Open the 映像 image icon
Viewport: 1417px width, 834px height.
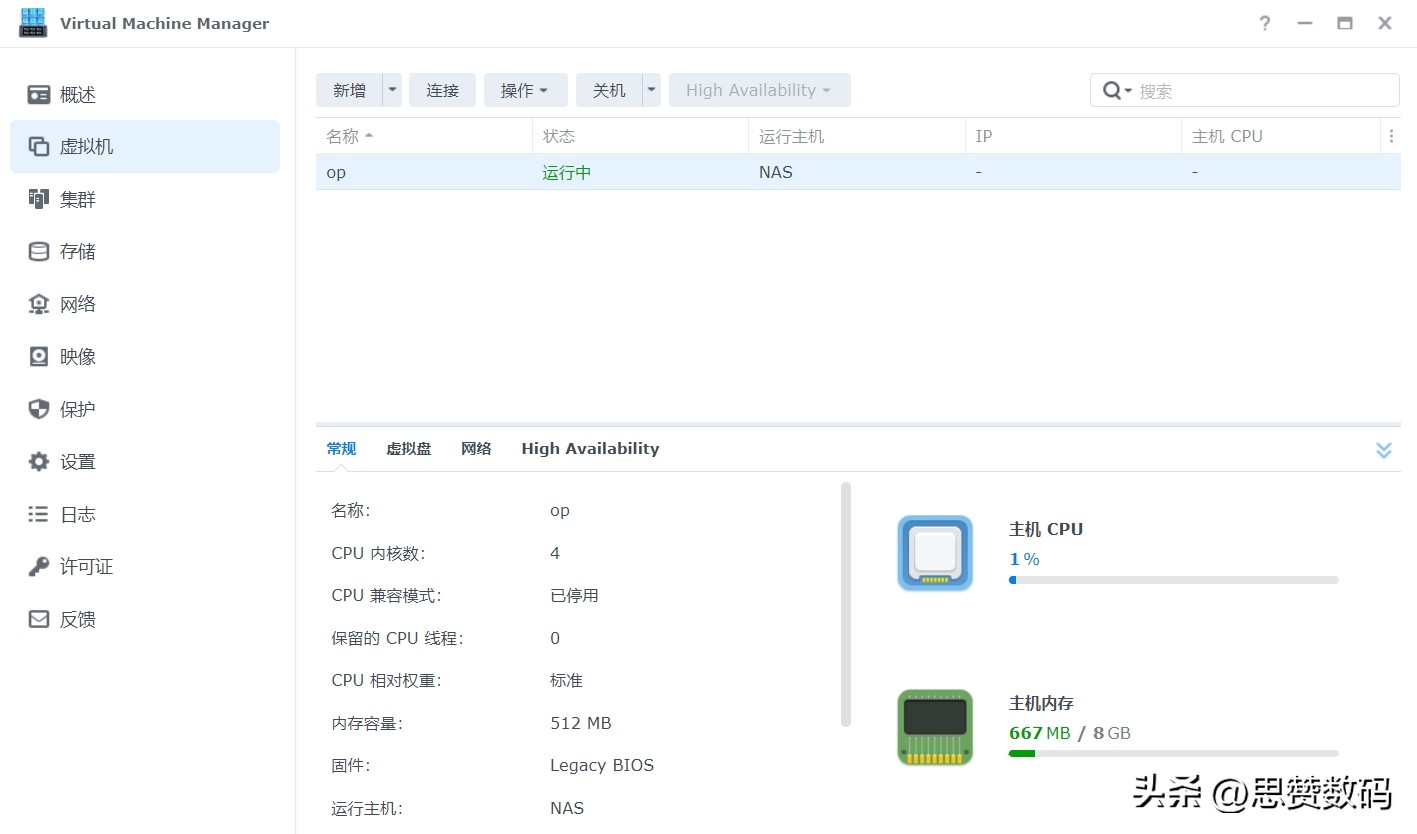[x=39, y=356]
